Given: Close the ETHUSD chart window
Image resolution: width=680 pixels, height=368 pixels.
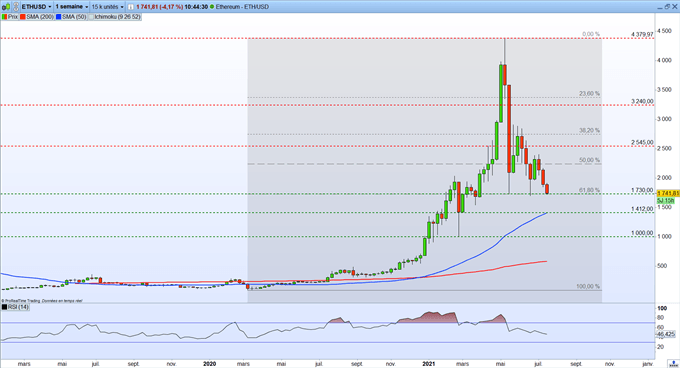Looking at the screenshot, I should click(675, 7).
